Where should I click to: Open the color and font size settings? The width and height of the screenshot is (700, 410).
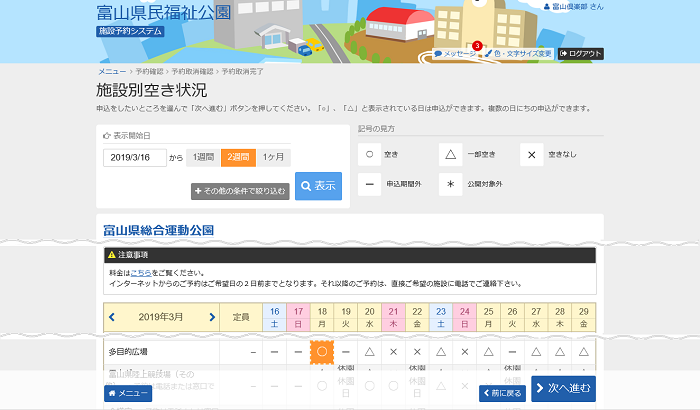(518, 54)
